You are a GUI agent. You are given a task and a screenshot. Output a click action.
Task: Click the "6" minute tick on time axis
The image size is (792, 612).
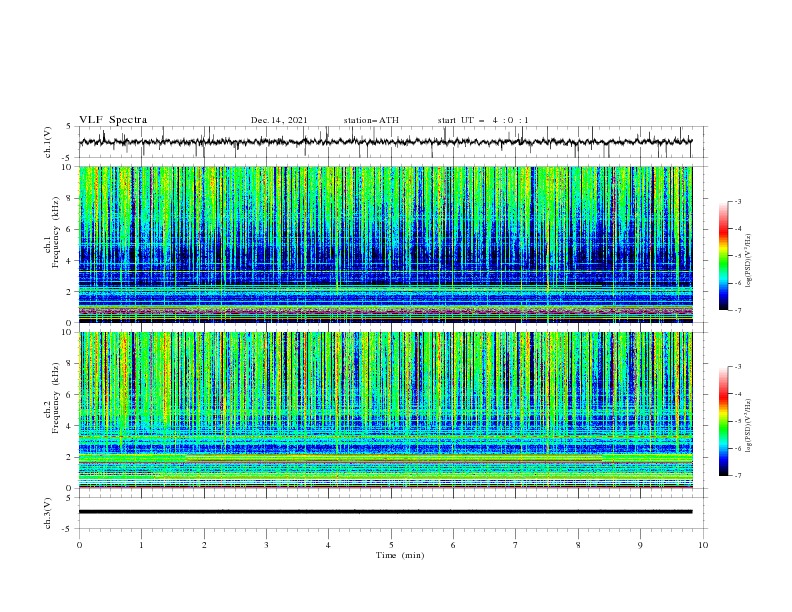(x=454, y=545)
